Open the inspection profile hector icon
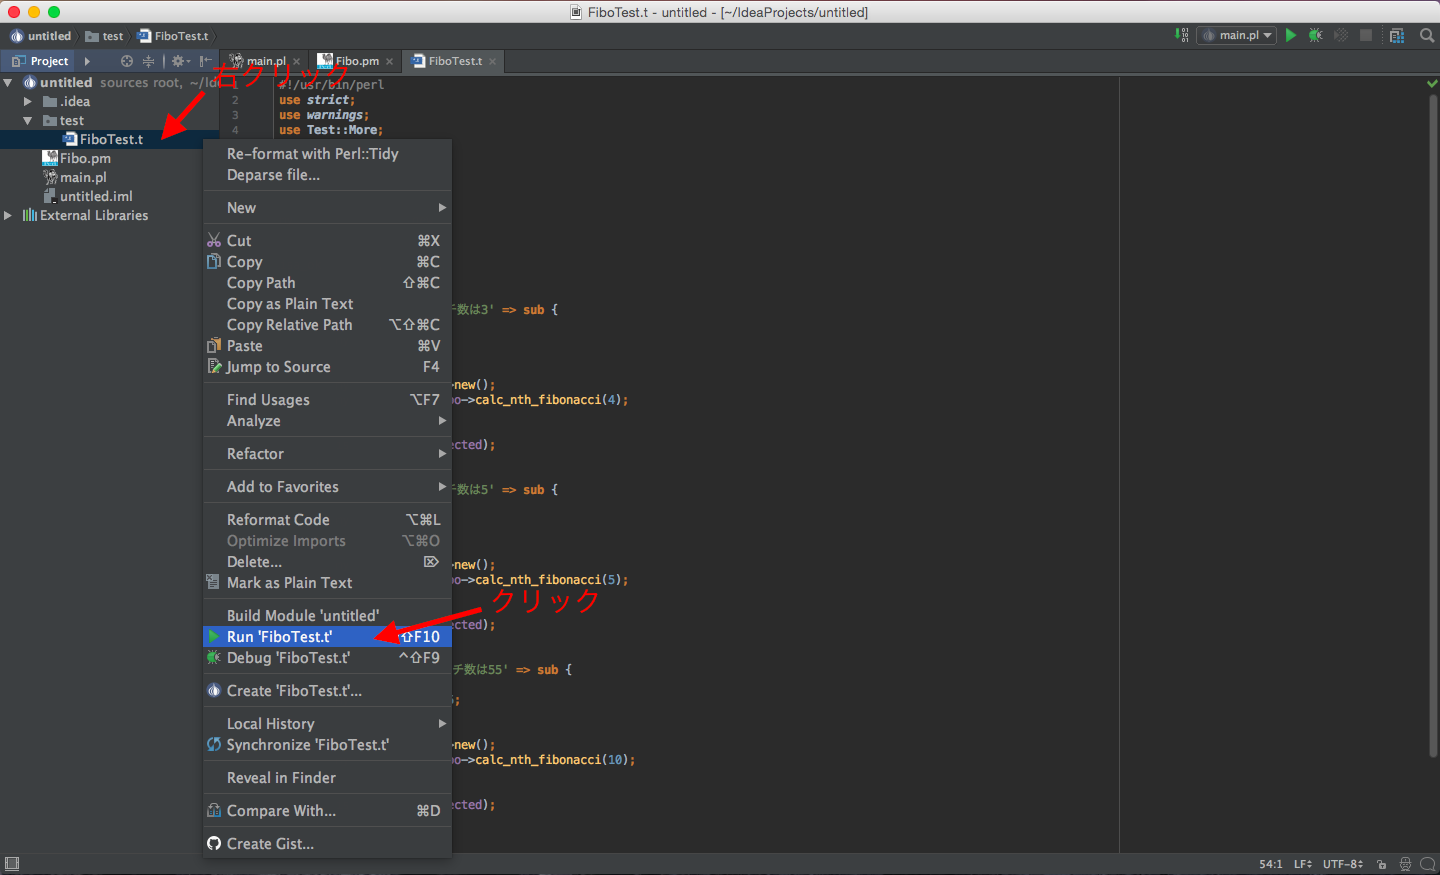The image size is (1440, 875). 1405,864
